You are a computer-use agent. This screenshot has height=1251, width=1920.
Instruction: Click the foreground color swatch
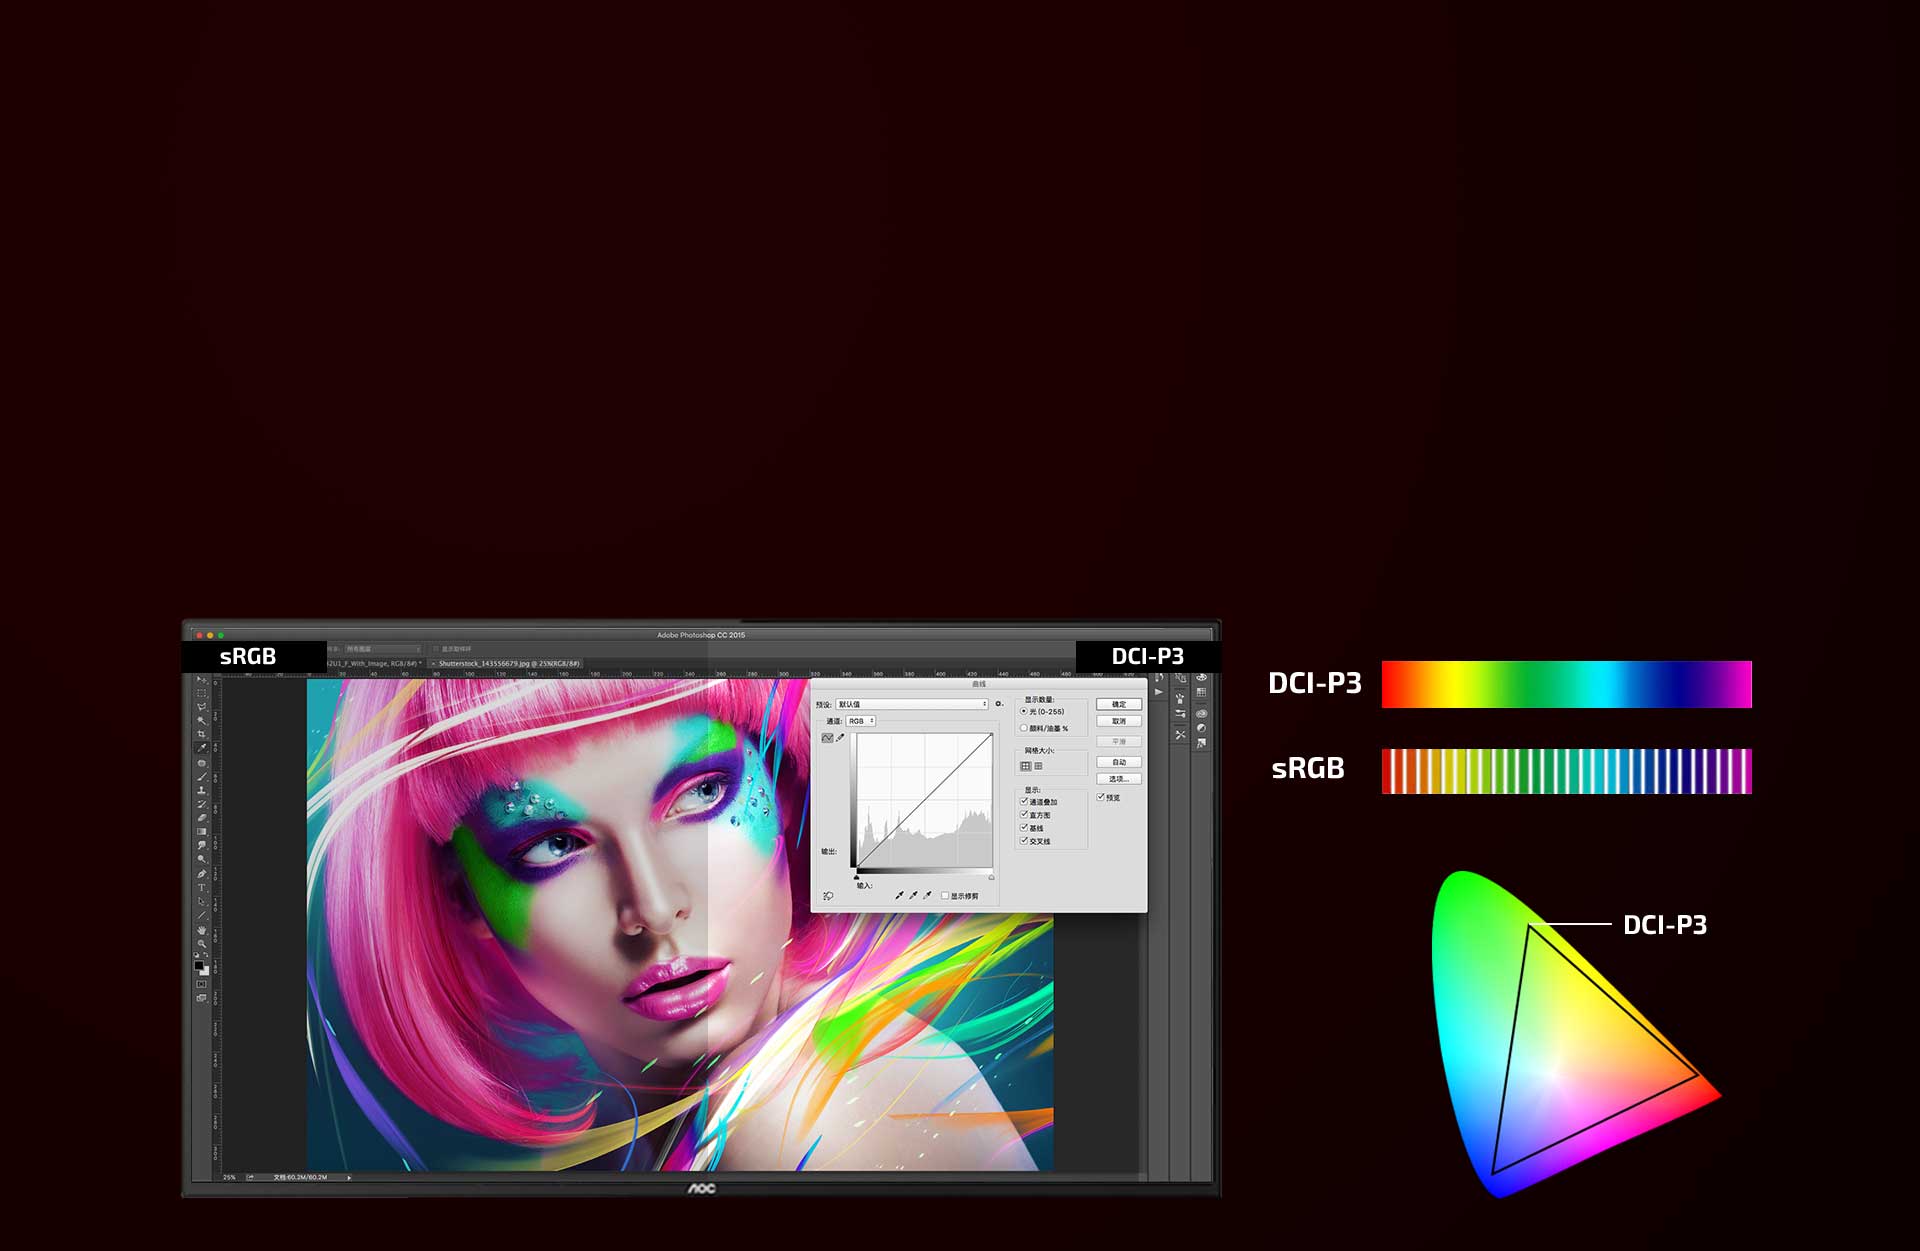(198, 965)
